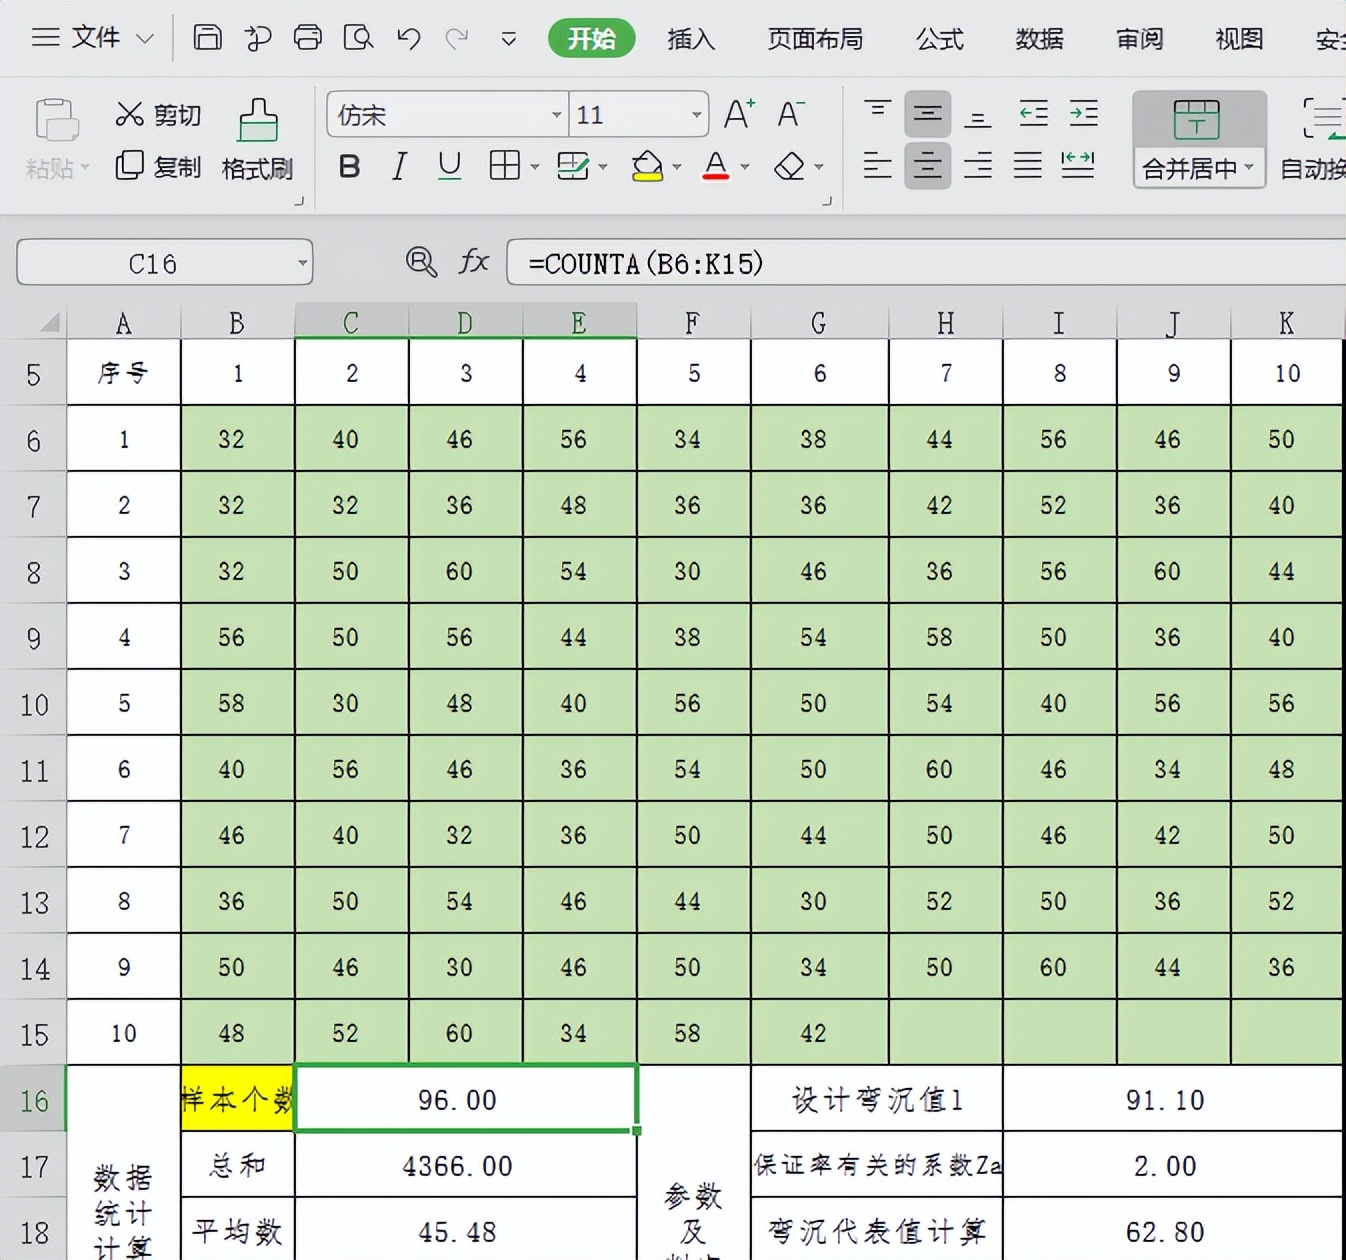The height and width of the screenshot is (1260, 1346).
Task: Open the font size dropdown
Action: coord(693,115)
